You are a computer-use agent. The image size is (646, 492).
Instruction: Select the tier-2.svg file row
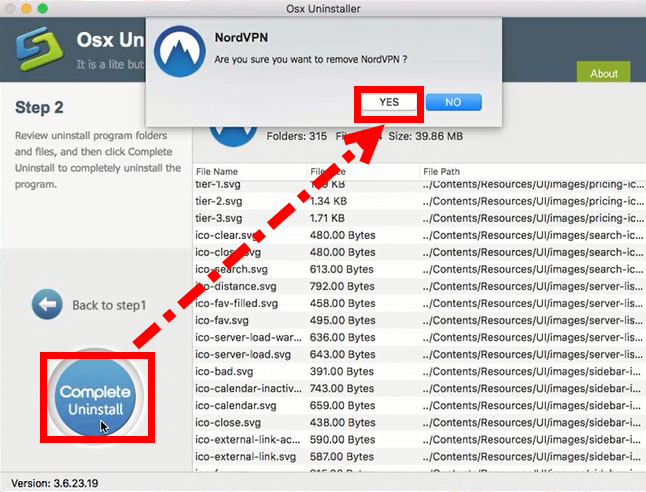coord(219,201)
